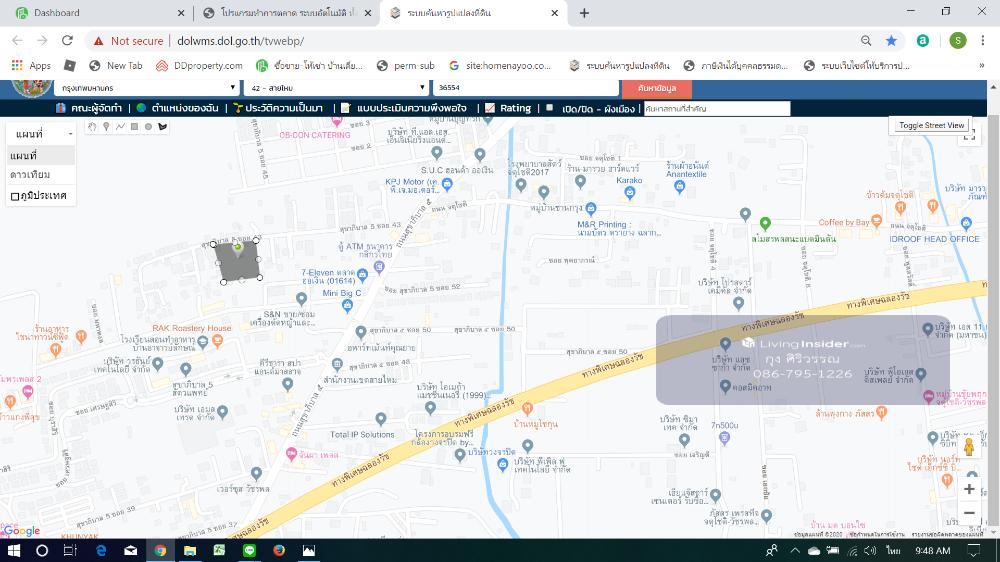Select the hand pan drawing tool
Image resolution: width=1000 pixels, height=562 pixels.
pos(92,127)
